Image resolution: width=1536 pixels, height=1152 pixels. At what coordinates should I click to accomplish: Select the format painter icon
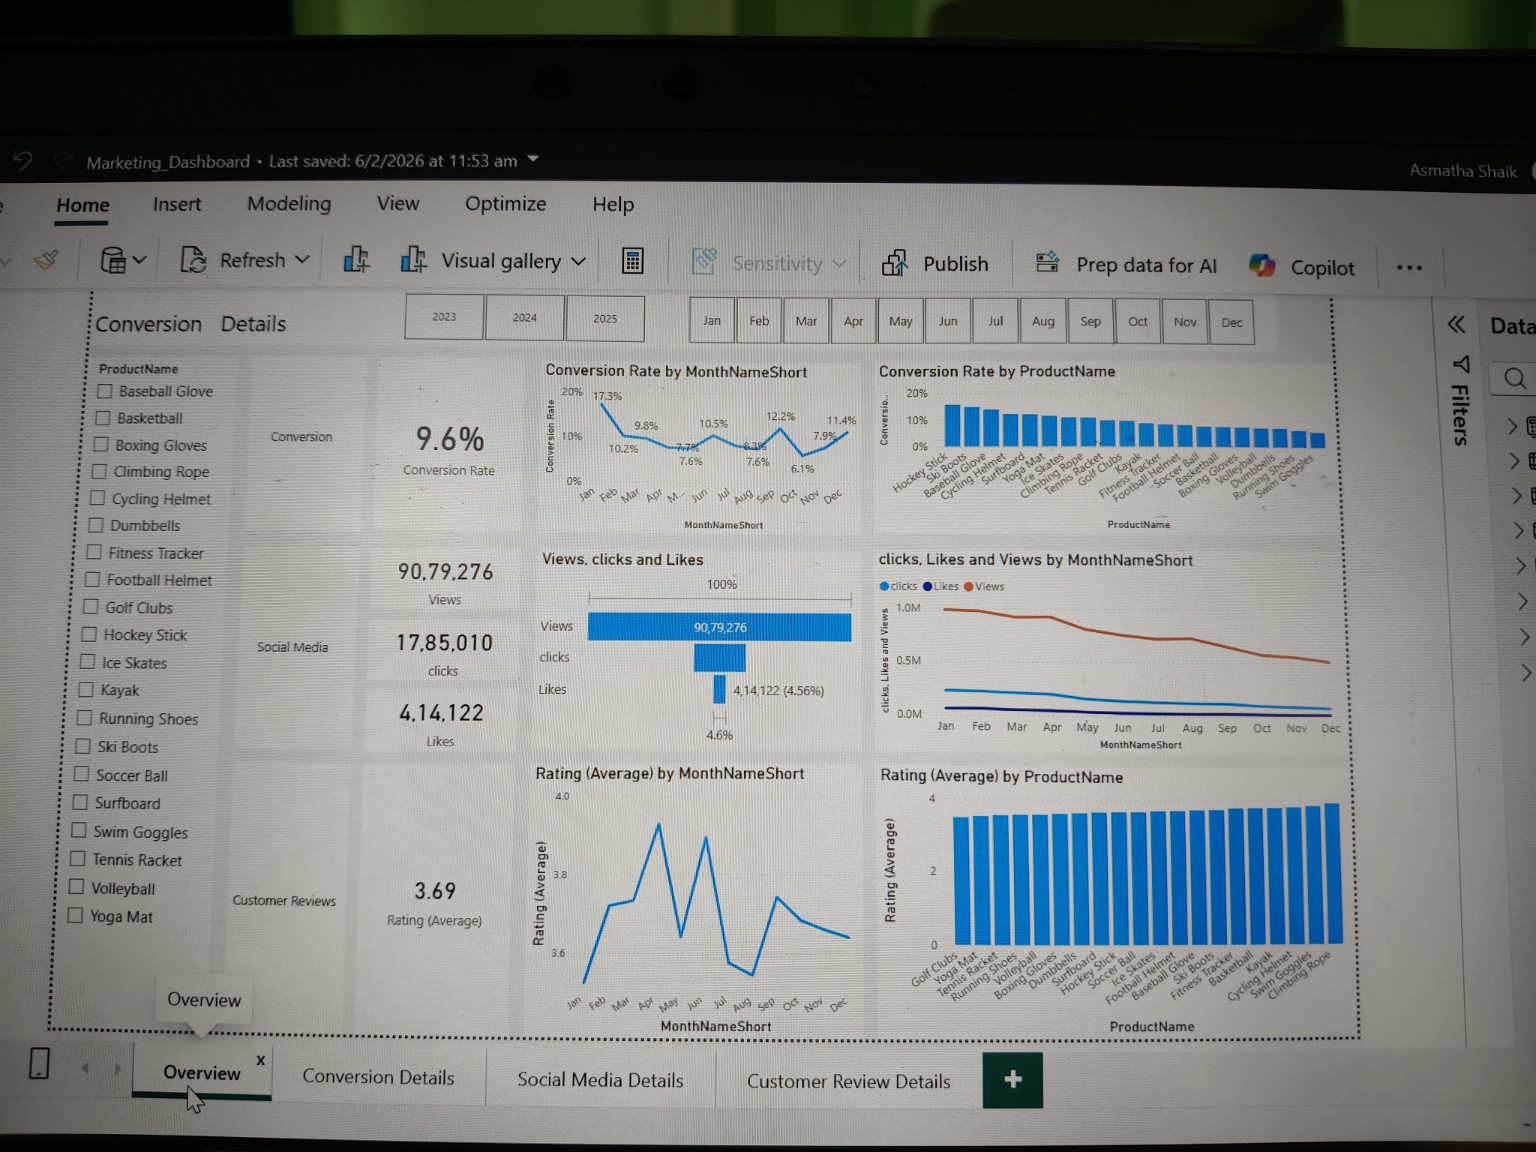point(46,261)
